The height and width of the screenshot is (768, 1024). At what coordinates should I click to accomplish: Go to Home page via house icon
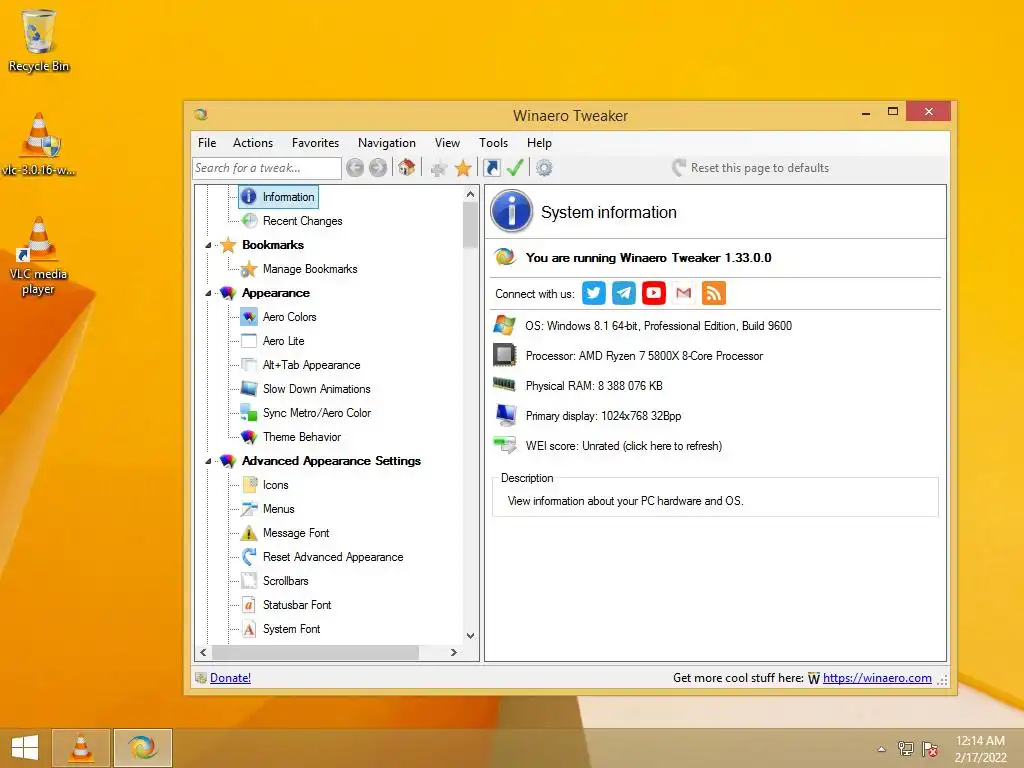coord(406,168)
